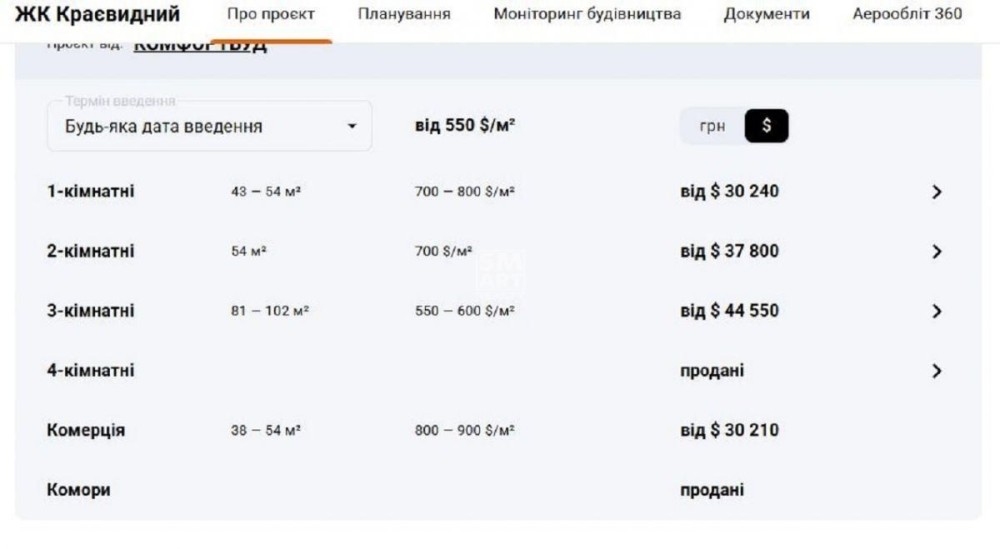The image size is (1000, 549).
Task: Select the 1-кімнатні apartment row label
Action: pyautogui.click(x=90, y=192)
